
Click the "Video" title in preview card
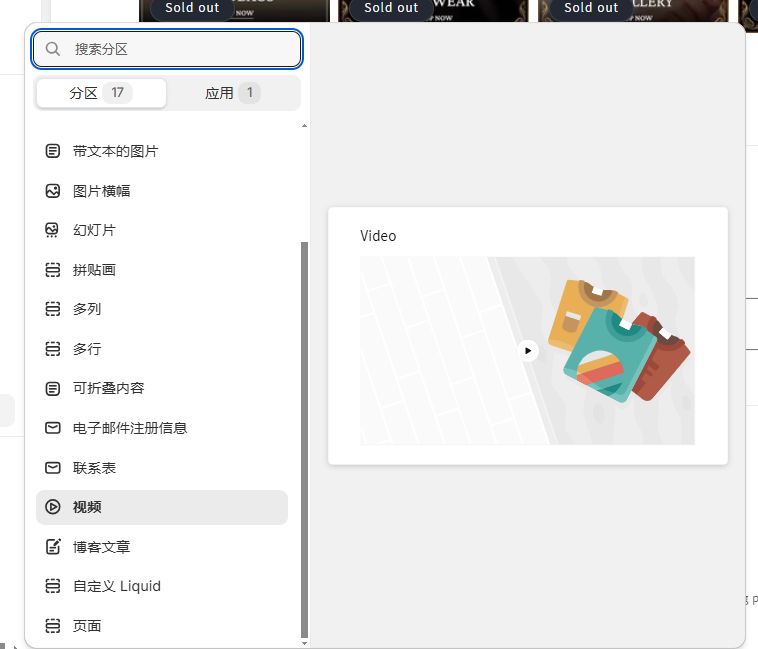(378, 236)
